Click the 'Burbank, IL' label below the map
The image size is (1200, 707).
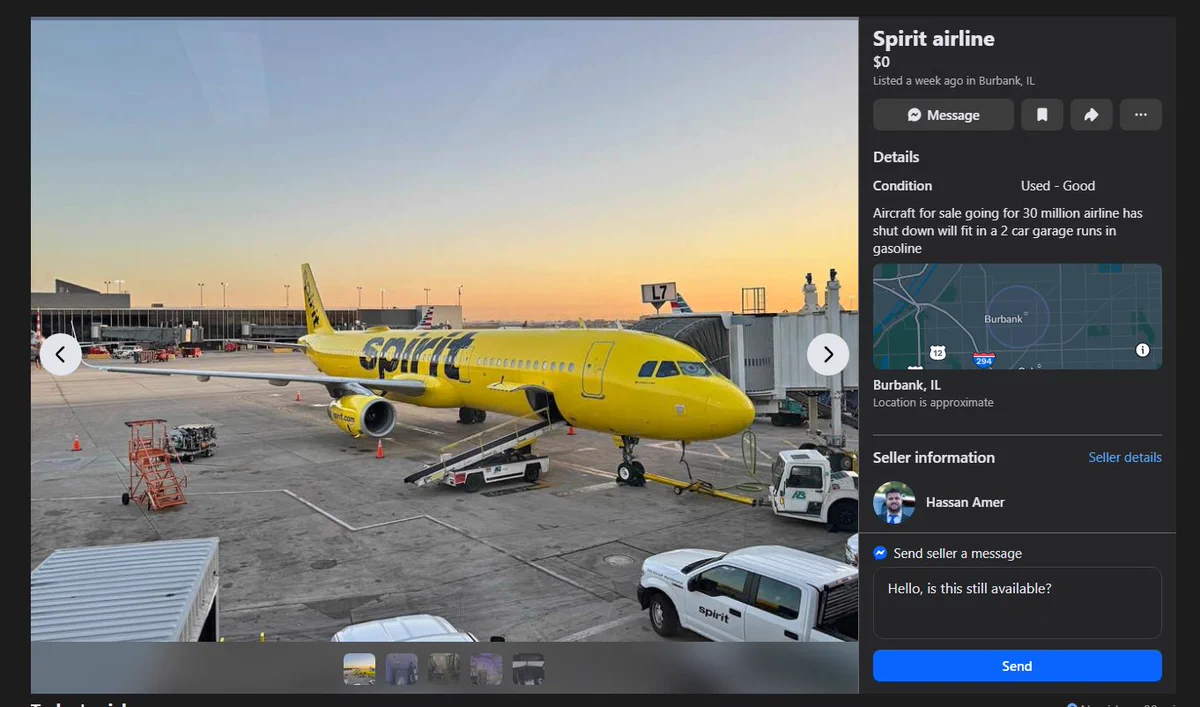tap(907, 385)
